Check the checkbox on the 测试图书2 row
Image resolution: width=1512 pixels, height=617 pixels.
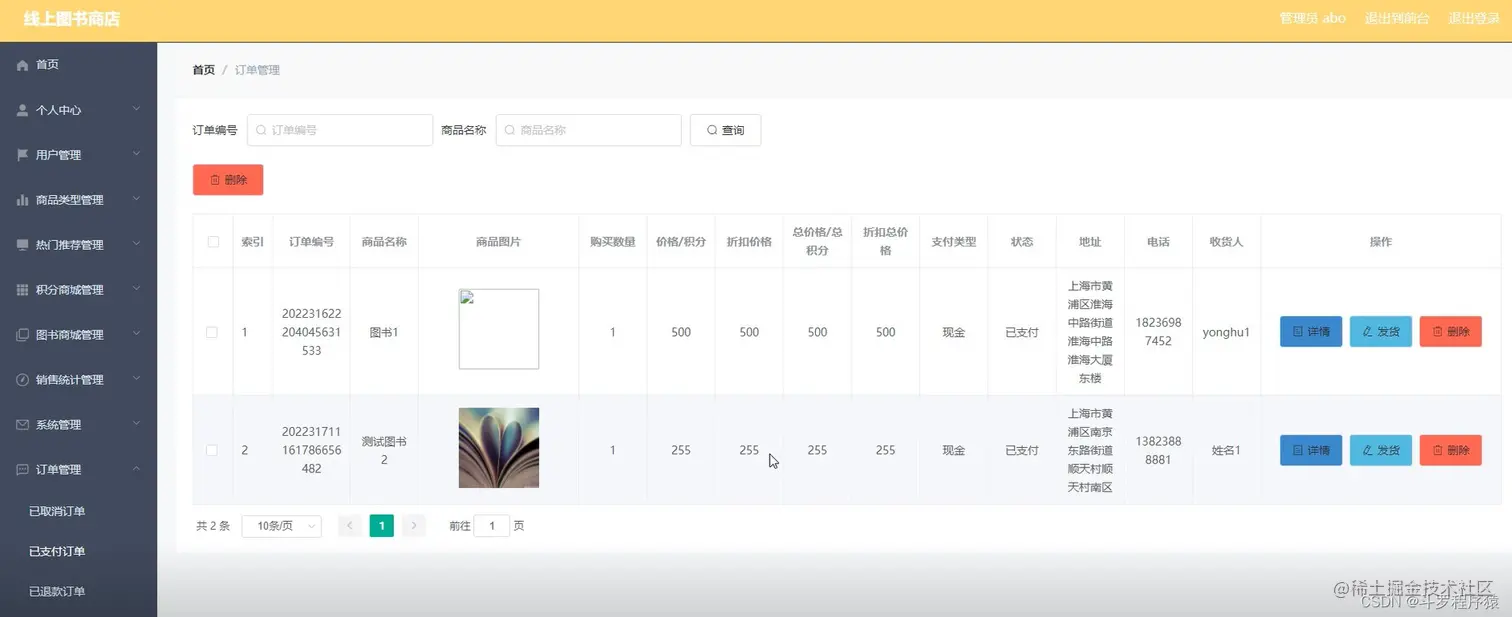212,450
